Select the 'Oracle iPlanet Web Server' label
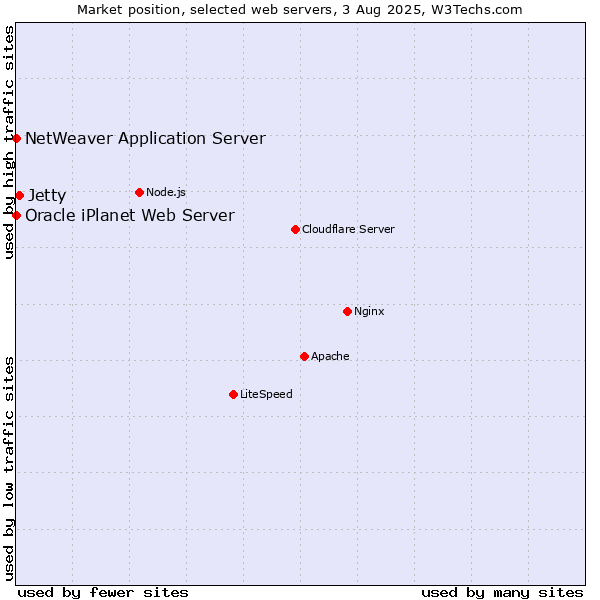The image size is (600, 600). point(130,215)
